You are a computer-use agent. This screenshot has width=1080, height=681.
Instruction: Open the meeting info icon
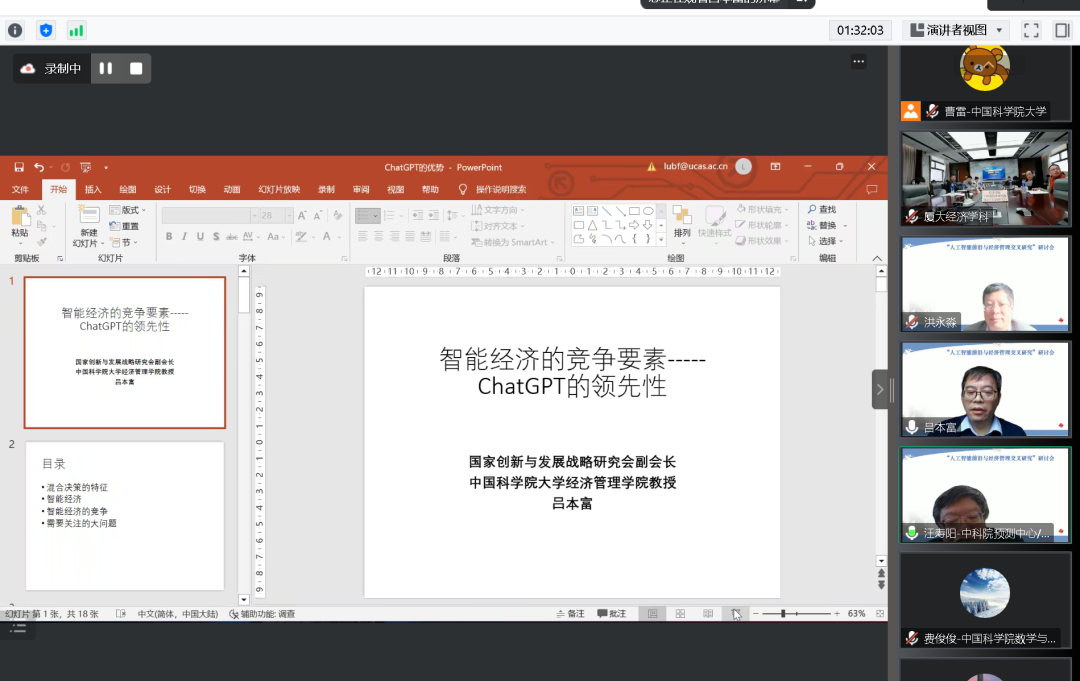pyautogui.click(x=15, y=30)
